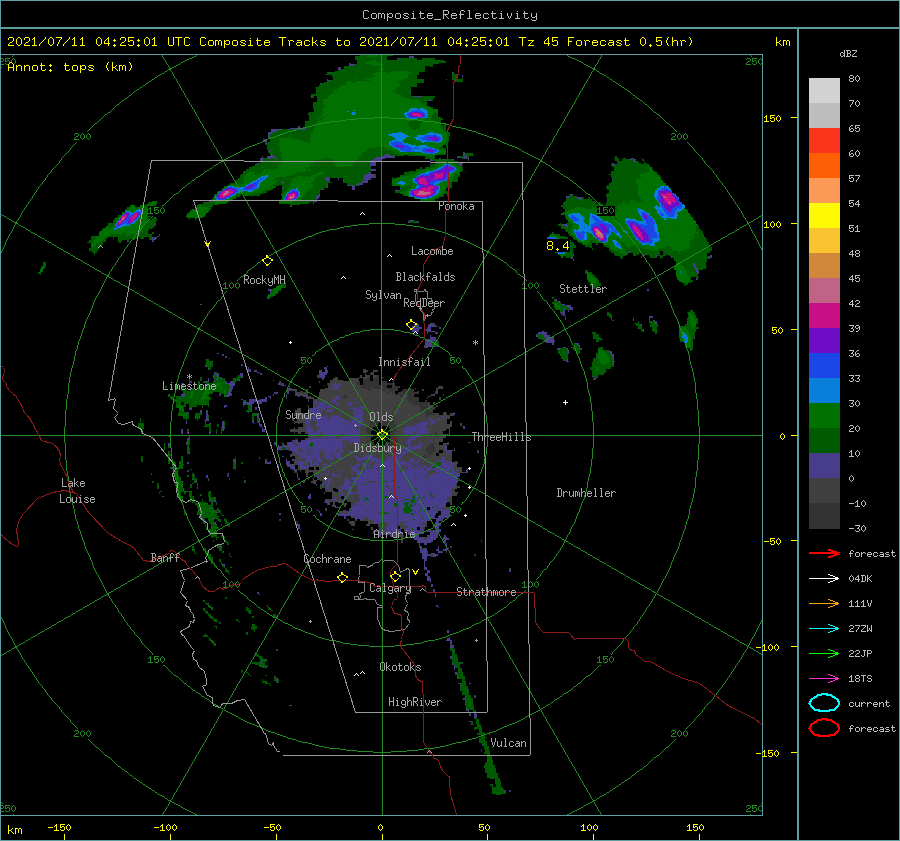900x841 pixels.
Task: Click the Composite_Reflectivity title
Action: (x=450, y=15)
